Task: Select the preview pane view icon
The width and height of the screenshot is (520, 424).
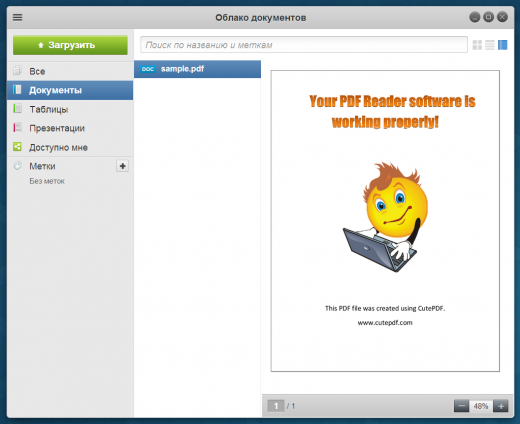Action: coord(502,45)
